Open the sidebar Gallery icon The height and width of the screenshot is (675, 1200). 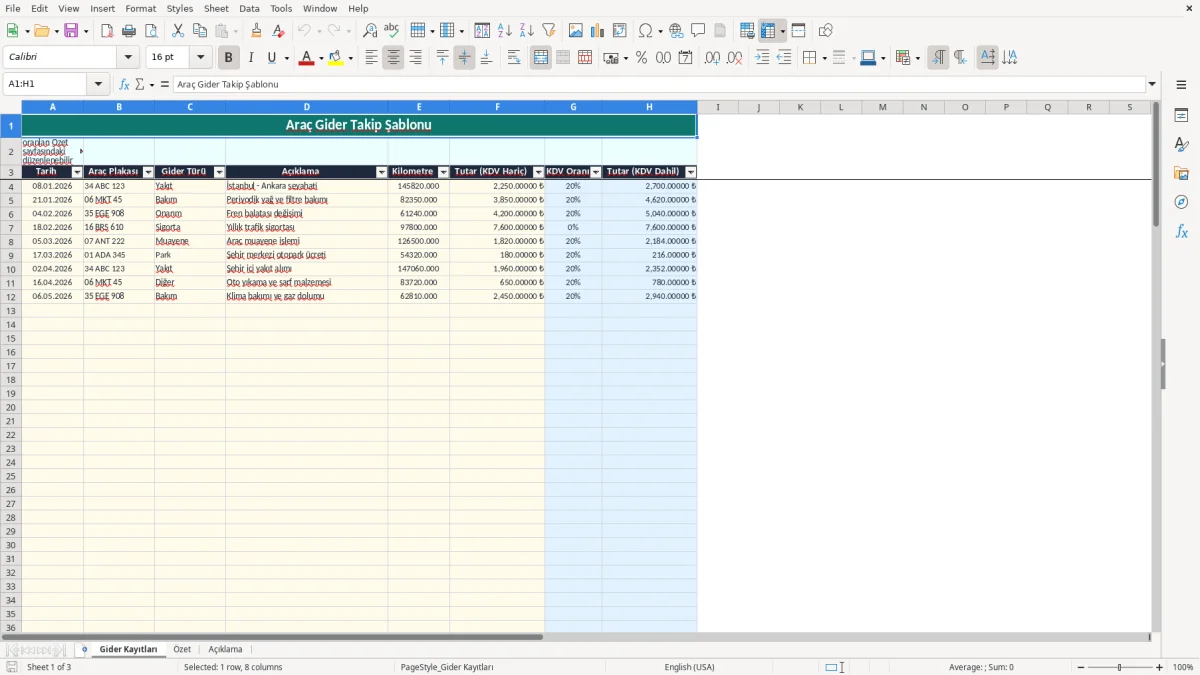click(1181, 173)
